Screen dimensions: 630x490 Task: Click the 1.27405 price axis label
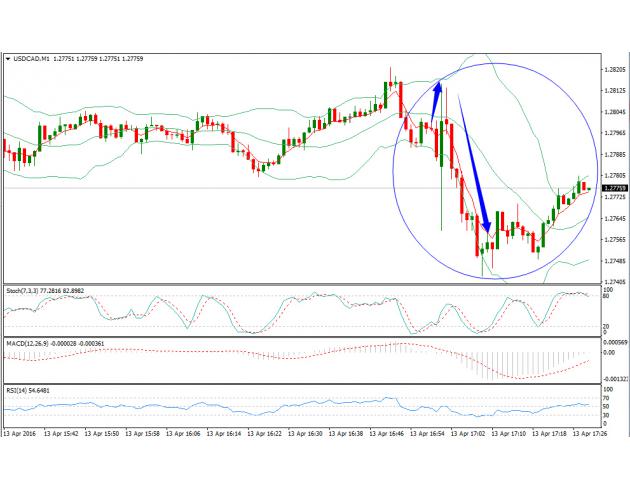click(616, 283)
